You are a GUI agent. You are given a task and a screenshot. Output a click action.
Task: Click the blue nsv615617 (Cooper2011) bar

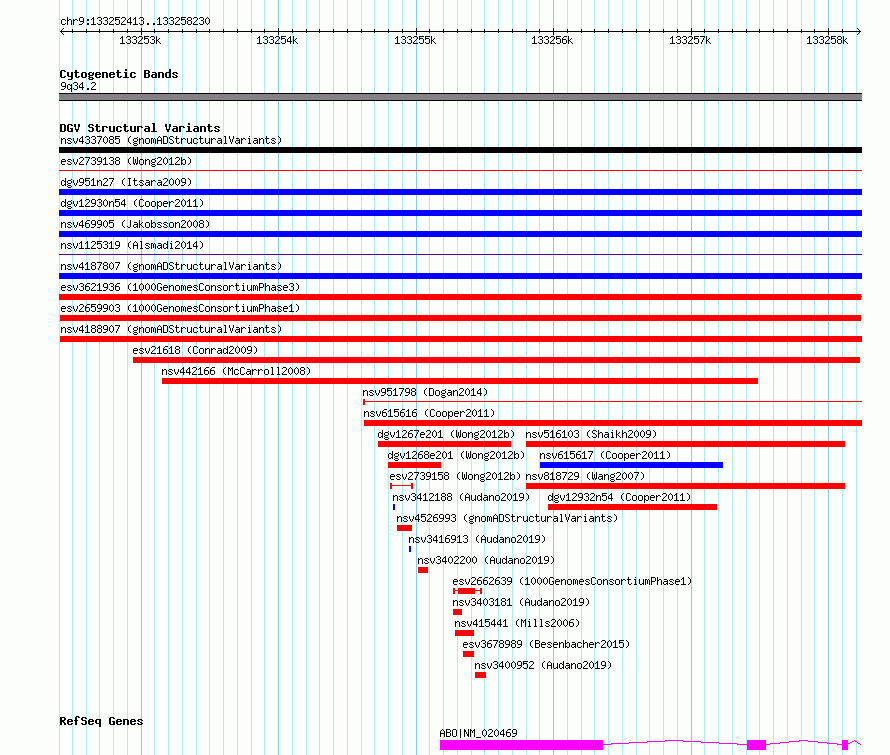631,465
